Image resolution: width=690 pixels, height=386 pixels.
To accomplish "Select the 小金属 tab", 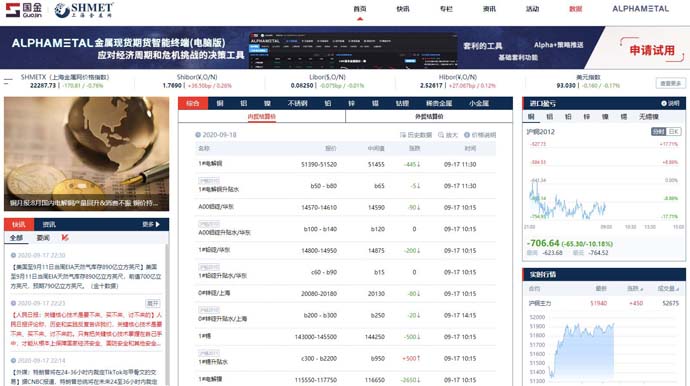I will point(479,103).
